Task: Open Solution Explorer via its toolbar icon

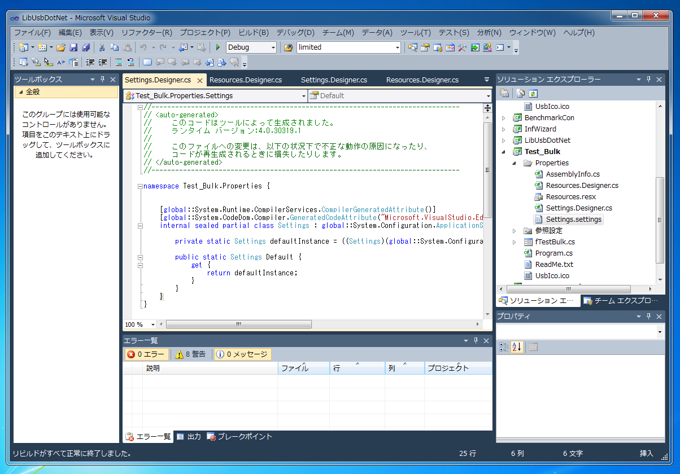Action: (x=412, y=47)
